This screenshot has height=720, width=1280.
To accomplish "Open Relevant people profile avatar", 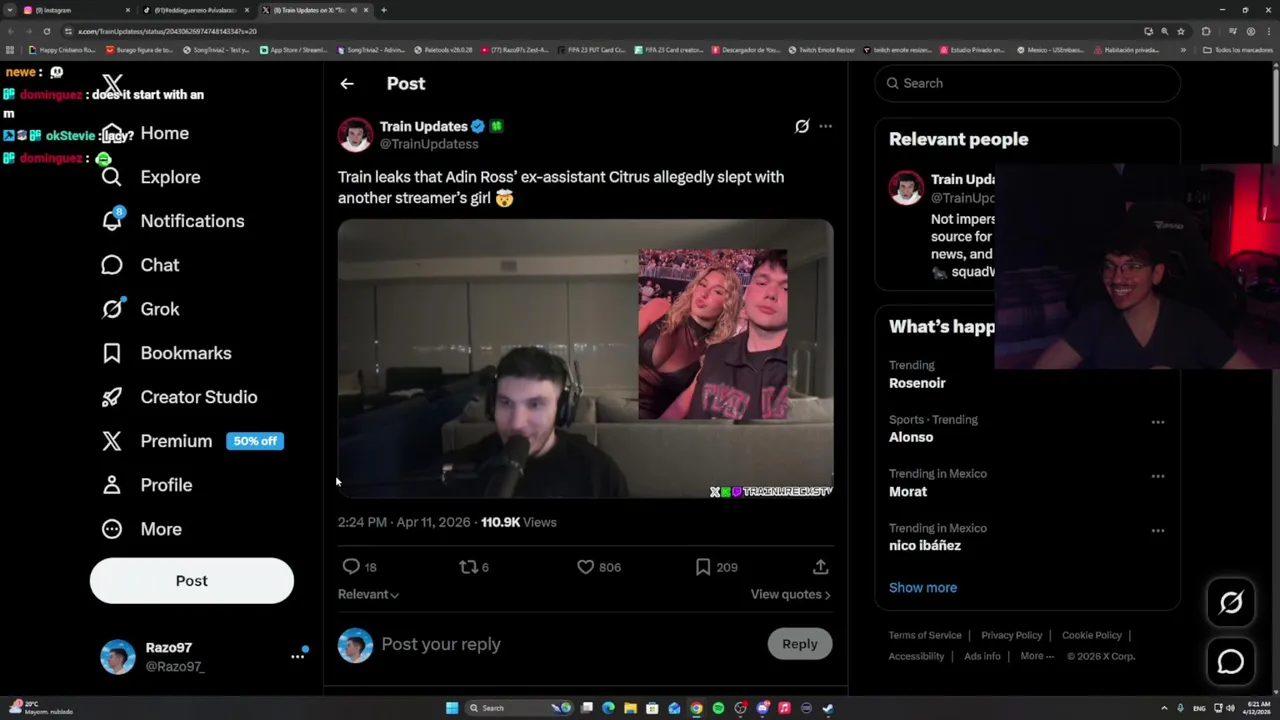I will (x=906, y=188).
